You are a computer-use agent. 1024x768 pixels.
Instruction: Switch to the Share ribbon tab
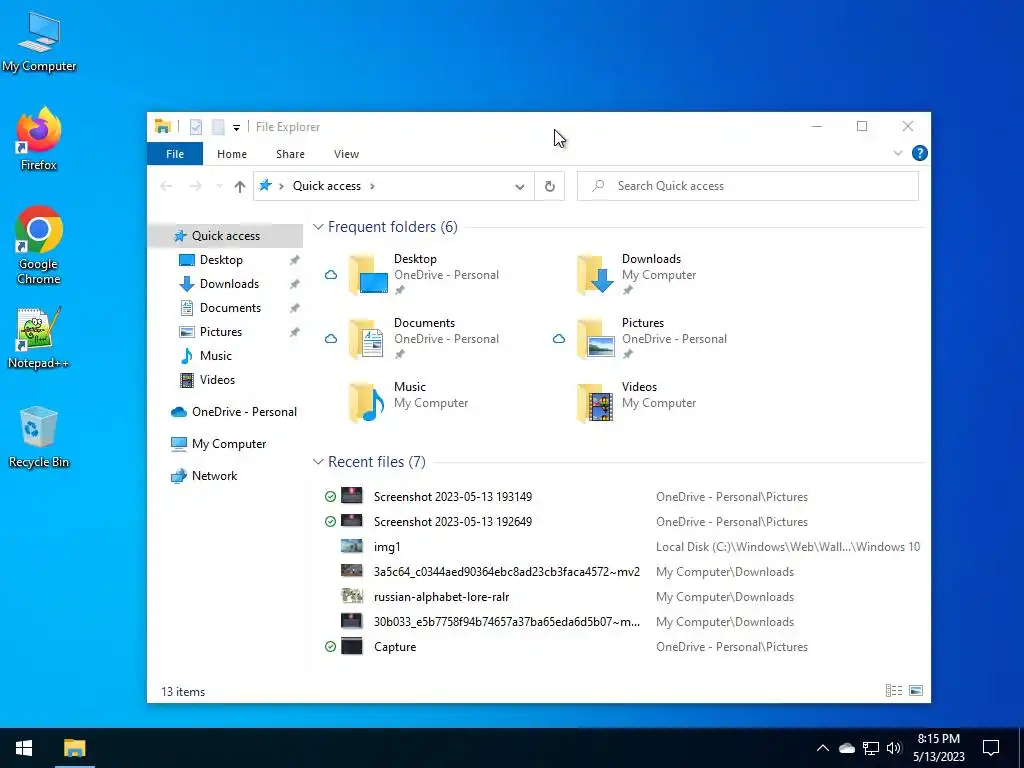pyautogui.click(x=290, y=154)
